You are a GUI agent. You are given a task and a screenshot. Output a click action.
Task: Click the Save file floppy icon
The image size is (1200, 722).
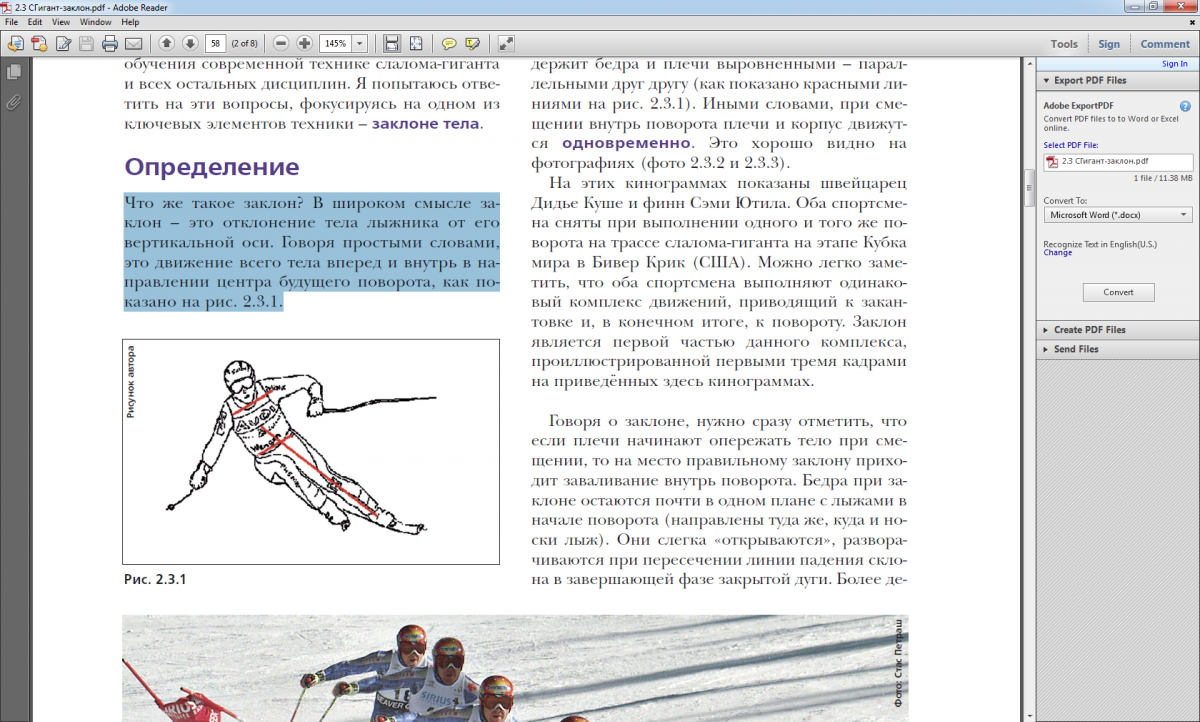click(x=86, y=43)
